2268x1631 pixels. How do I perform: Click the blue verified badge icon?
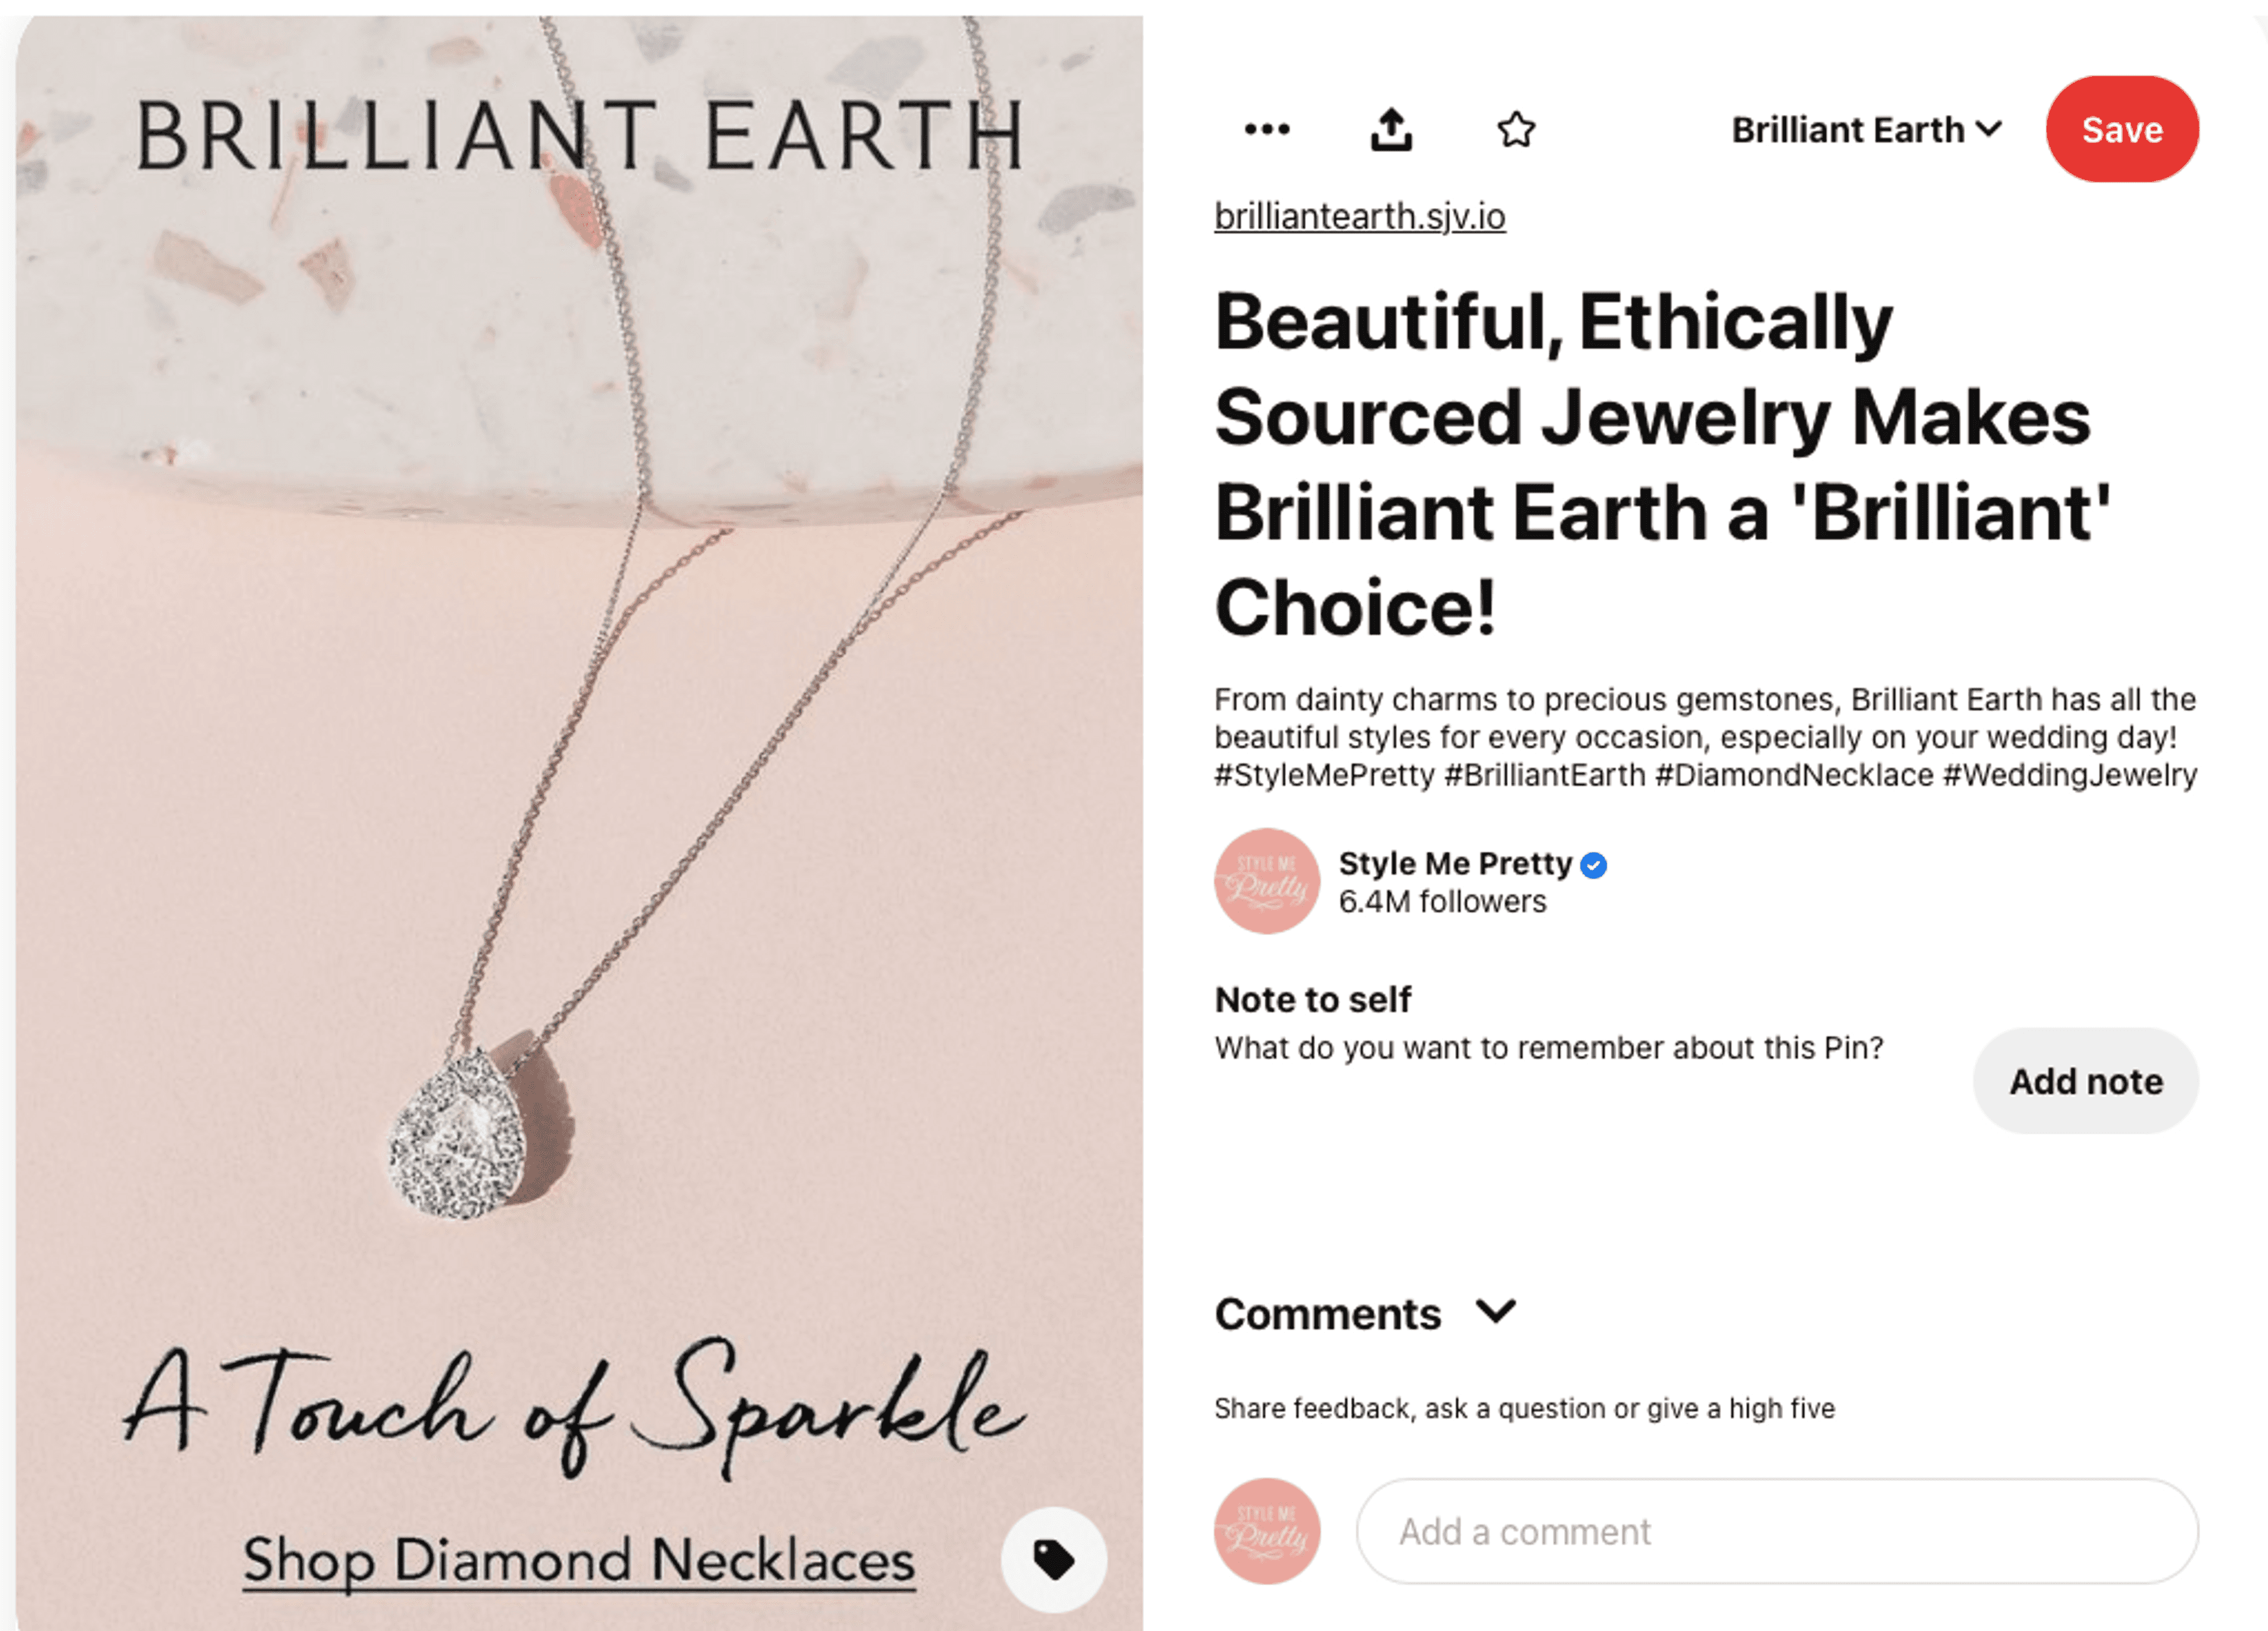(1594, 865)
